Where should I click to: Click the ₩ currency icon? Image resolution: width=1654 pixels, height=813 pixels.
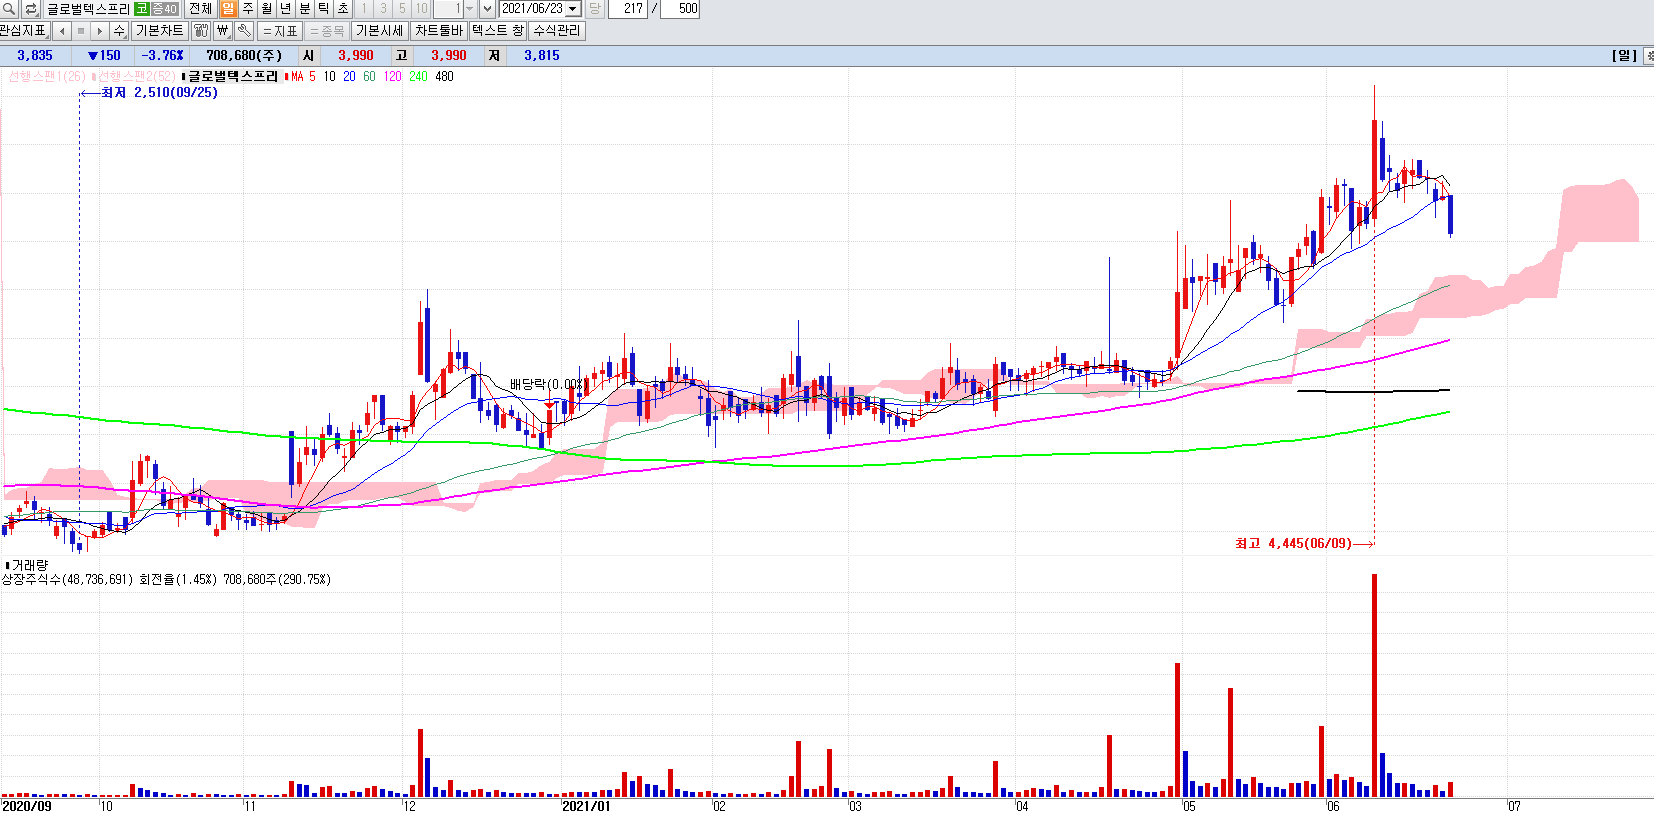223,31
